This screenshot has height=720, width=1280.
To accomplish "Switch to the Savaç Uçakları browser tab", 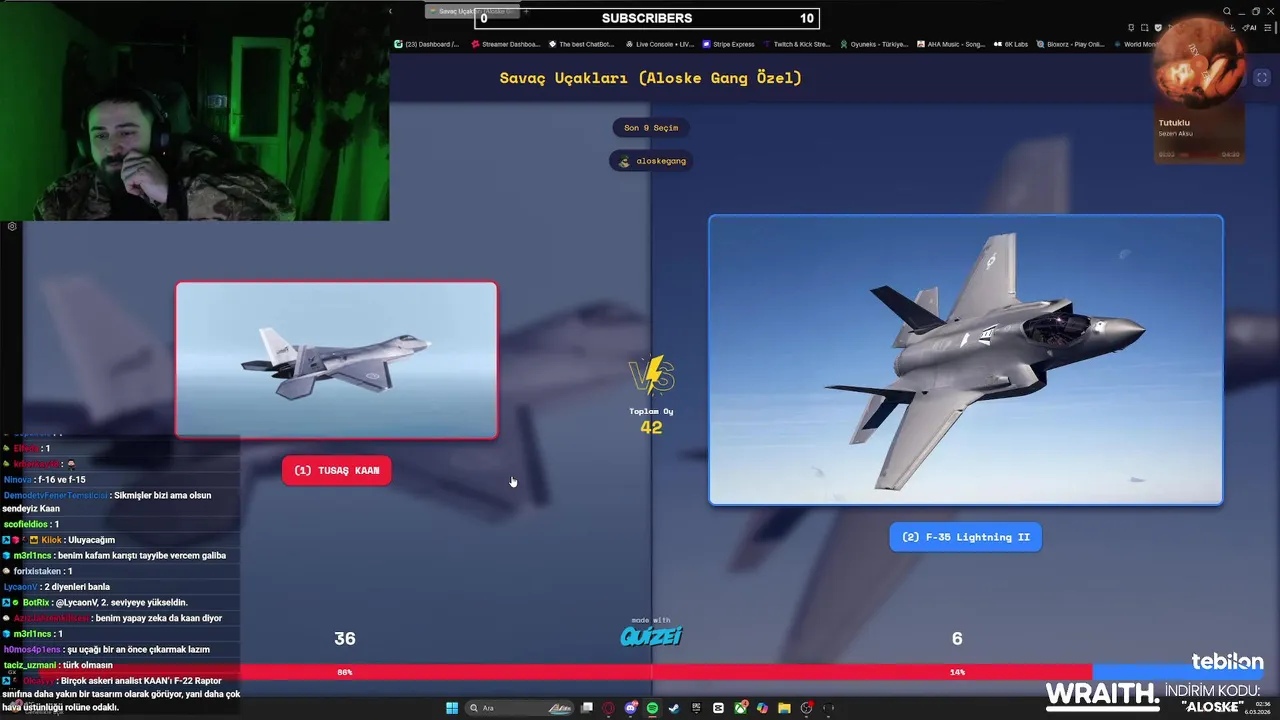I will point(472,11).
